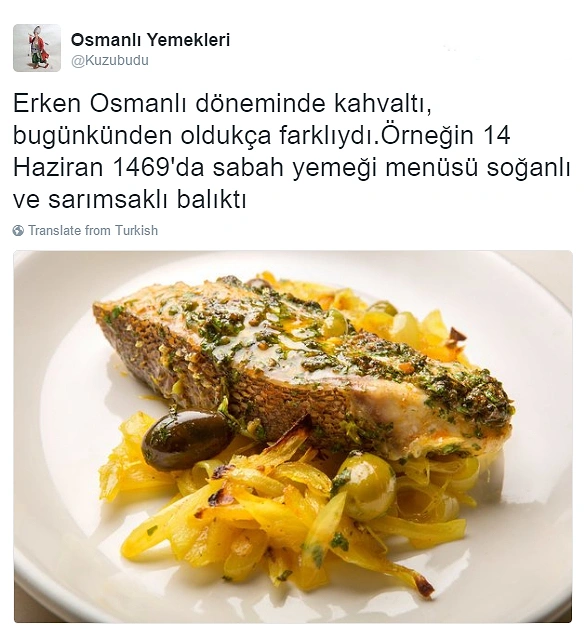Click the word "Erken" in the tweet
The height and width of the screenshot is (629, 587).
click(47, 103)
